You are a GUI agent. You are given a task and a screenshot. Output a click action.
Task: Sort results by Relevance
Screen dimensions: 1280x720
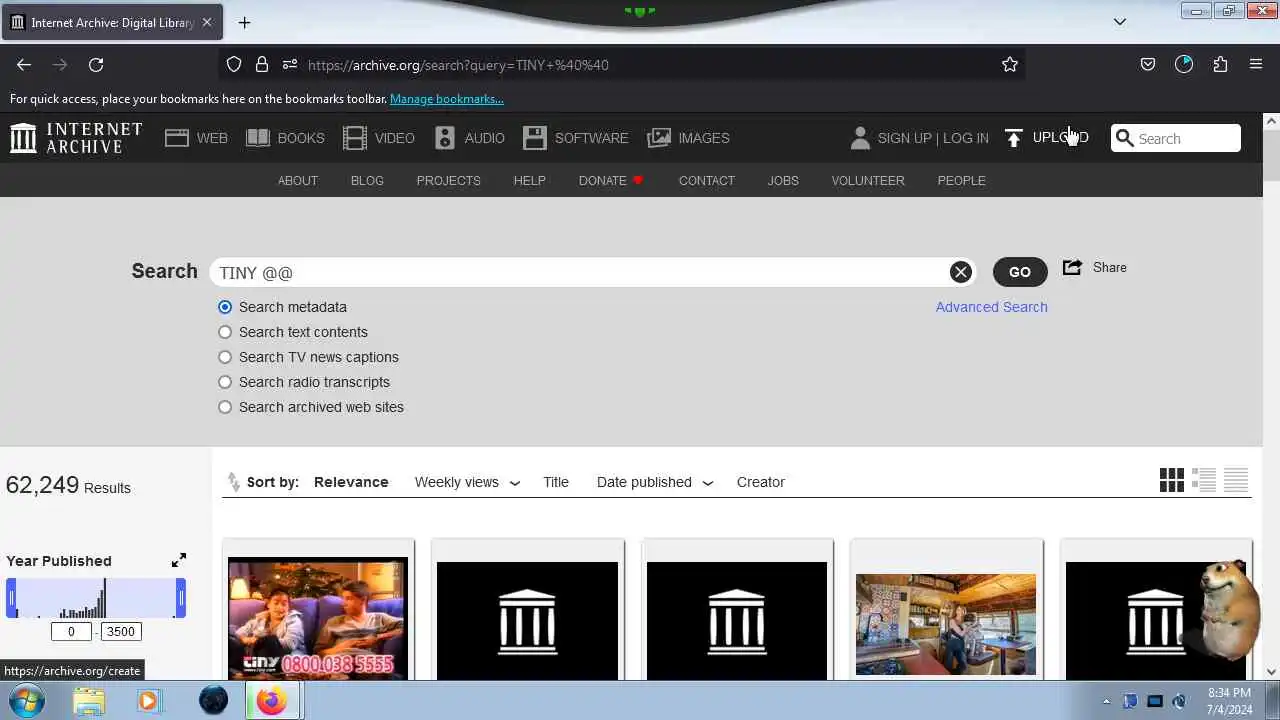point(351,482)
